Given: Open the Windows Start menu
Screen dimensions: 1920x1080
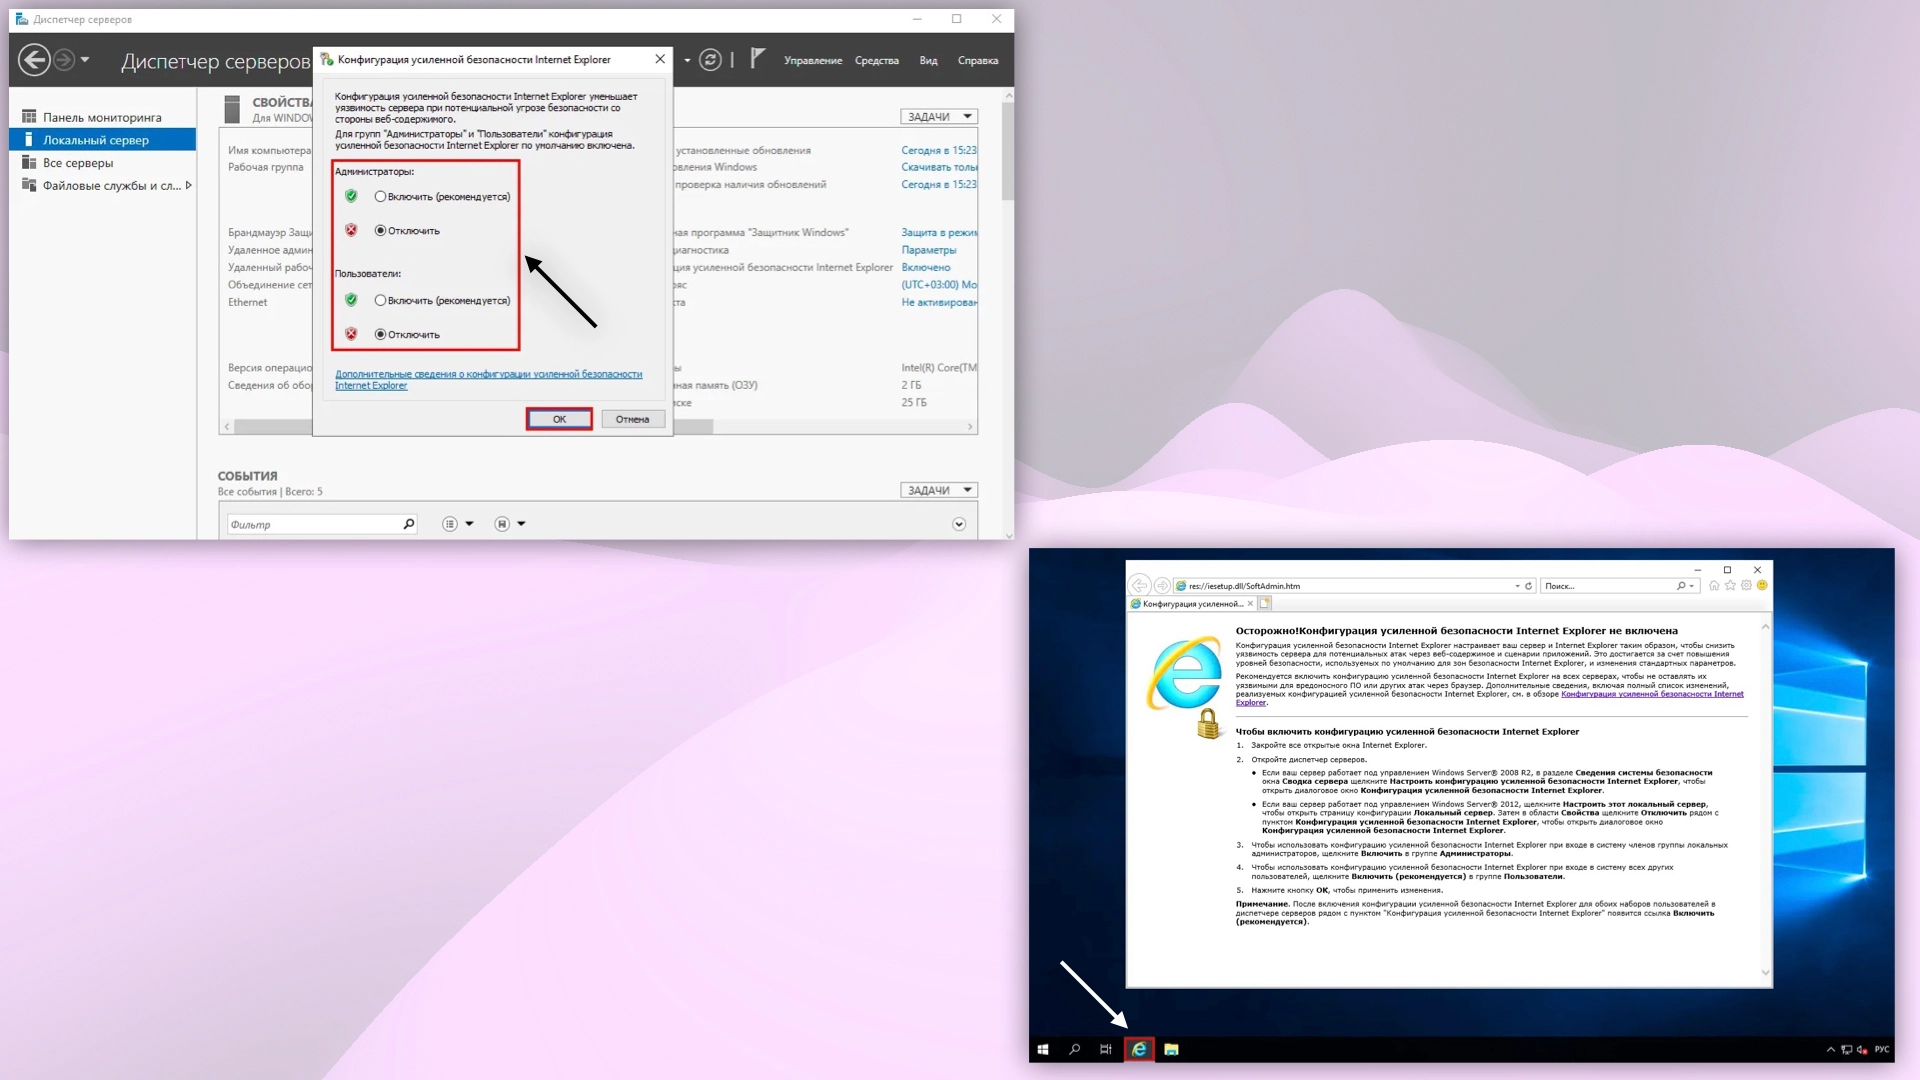Looking at the screenshot, I should pyautogui.click(x=1043, y=1049).
